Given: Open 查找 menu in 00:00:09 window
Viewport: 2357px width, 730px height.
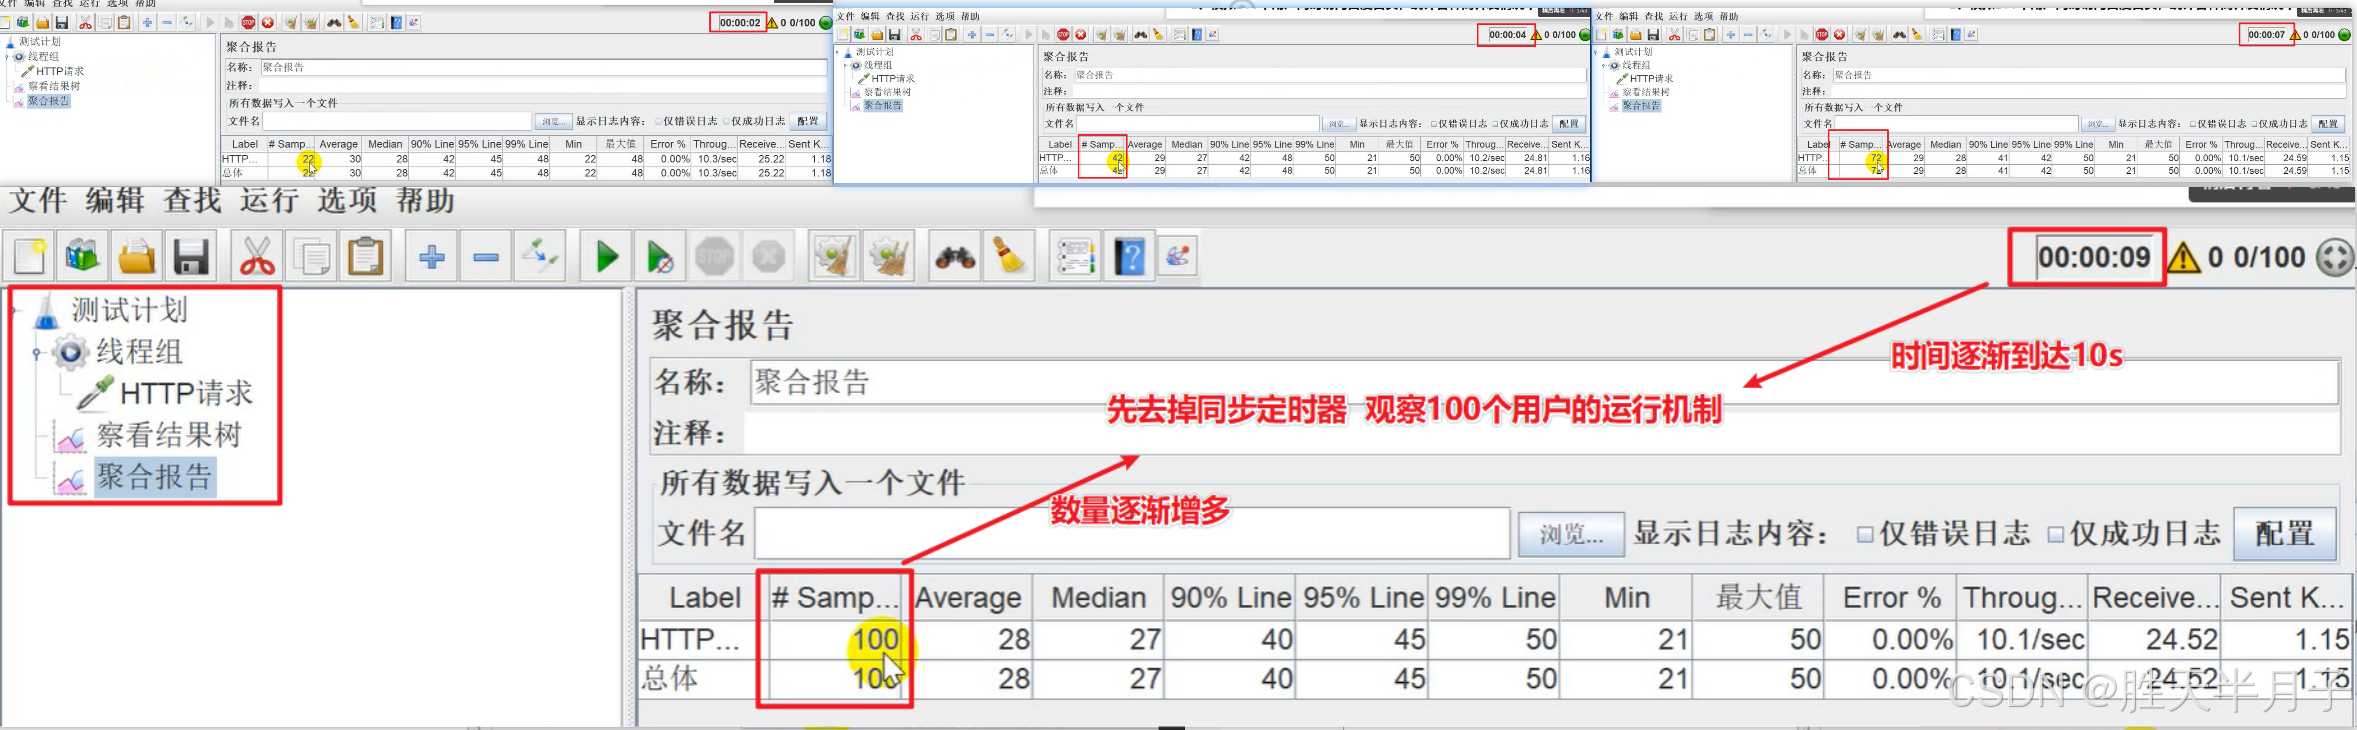Looking at the screenshot, I should tap(193, 200).
